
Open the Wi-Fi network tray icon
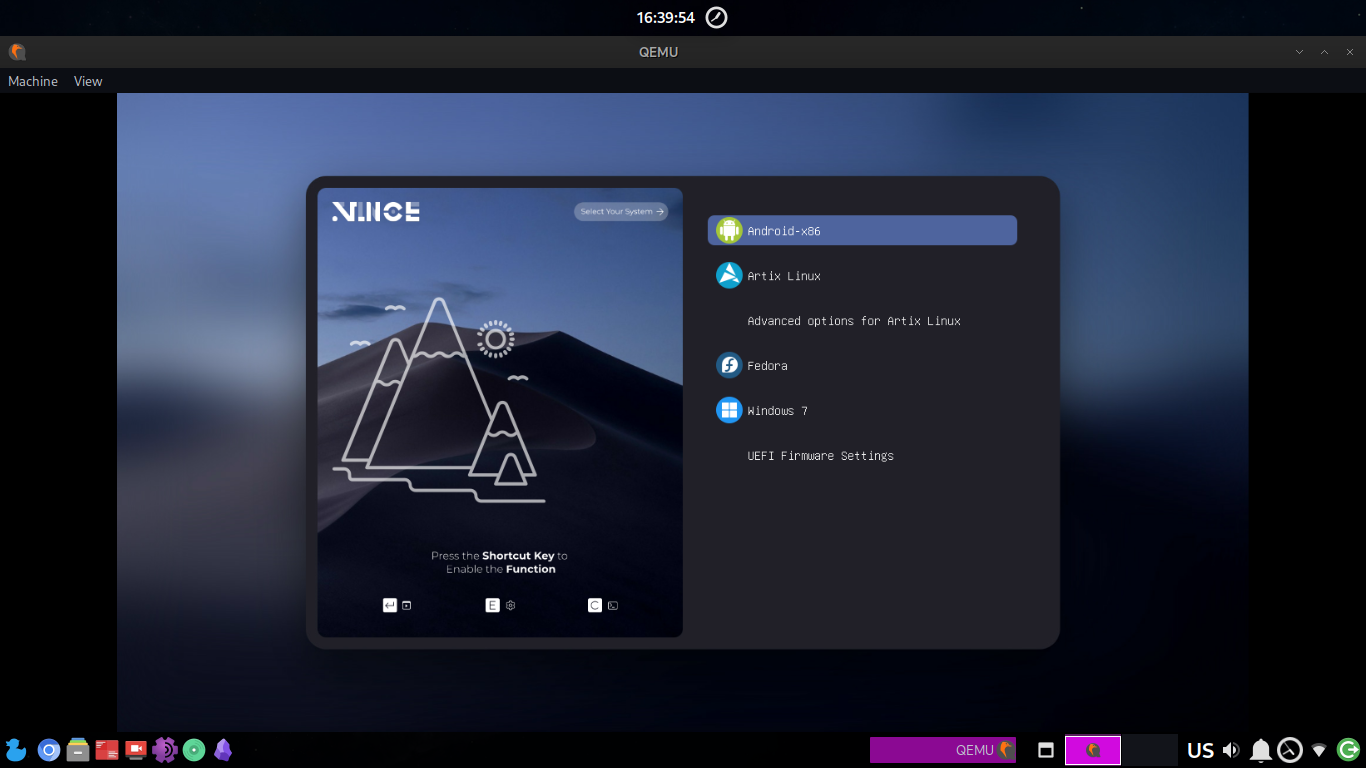(x=1319, y=750)
